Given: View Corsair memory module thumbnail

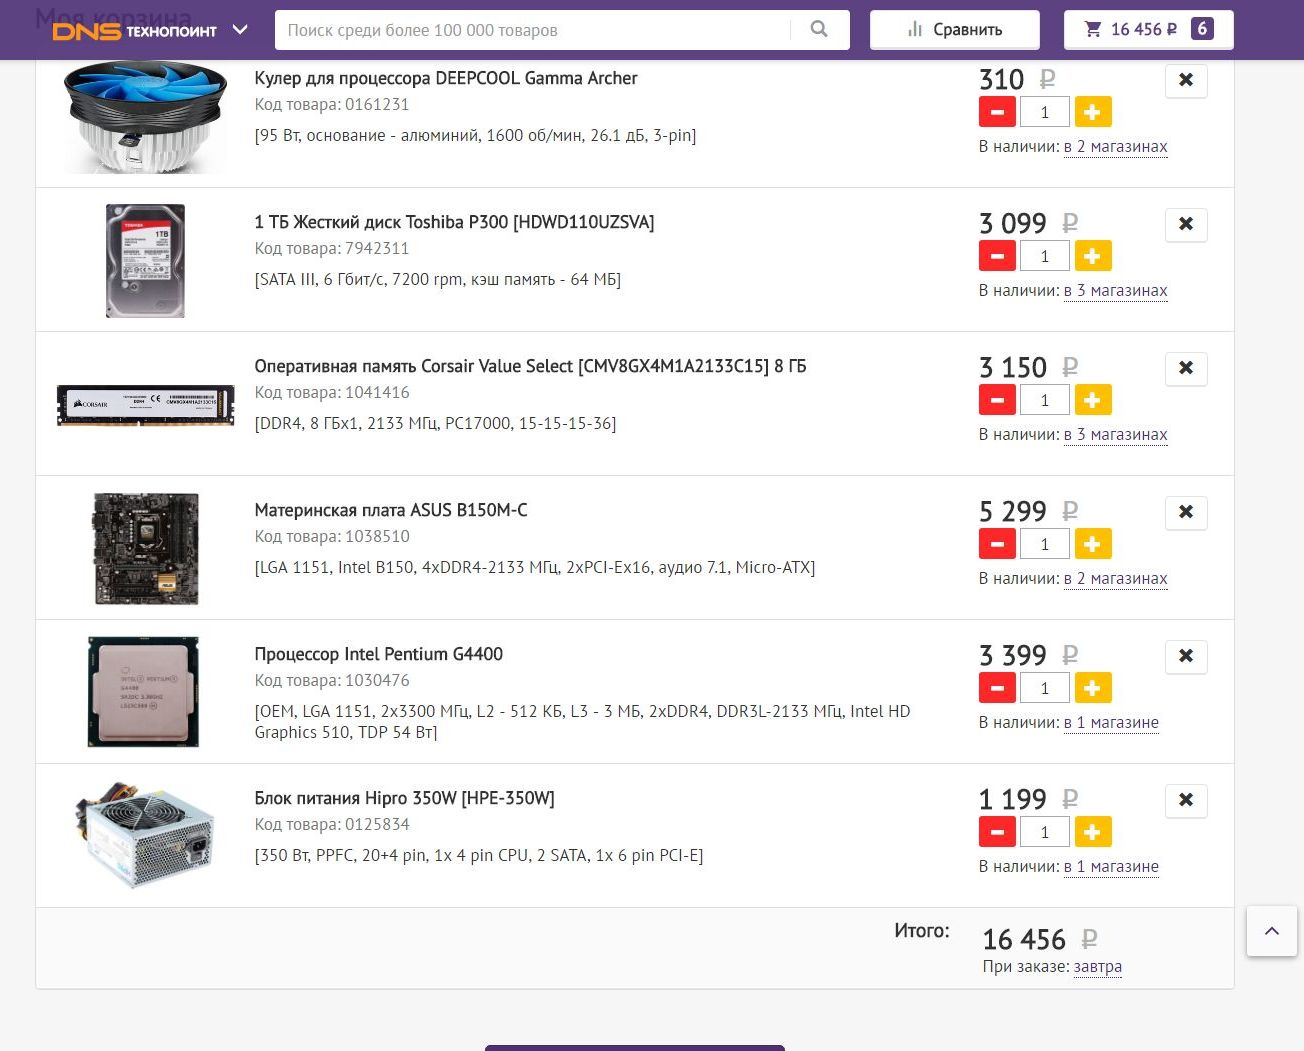Looking at the screenshot, I should pos(146,405).
